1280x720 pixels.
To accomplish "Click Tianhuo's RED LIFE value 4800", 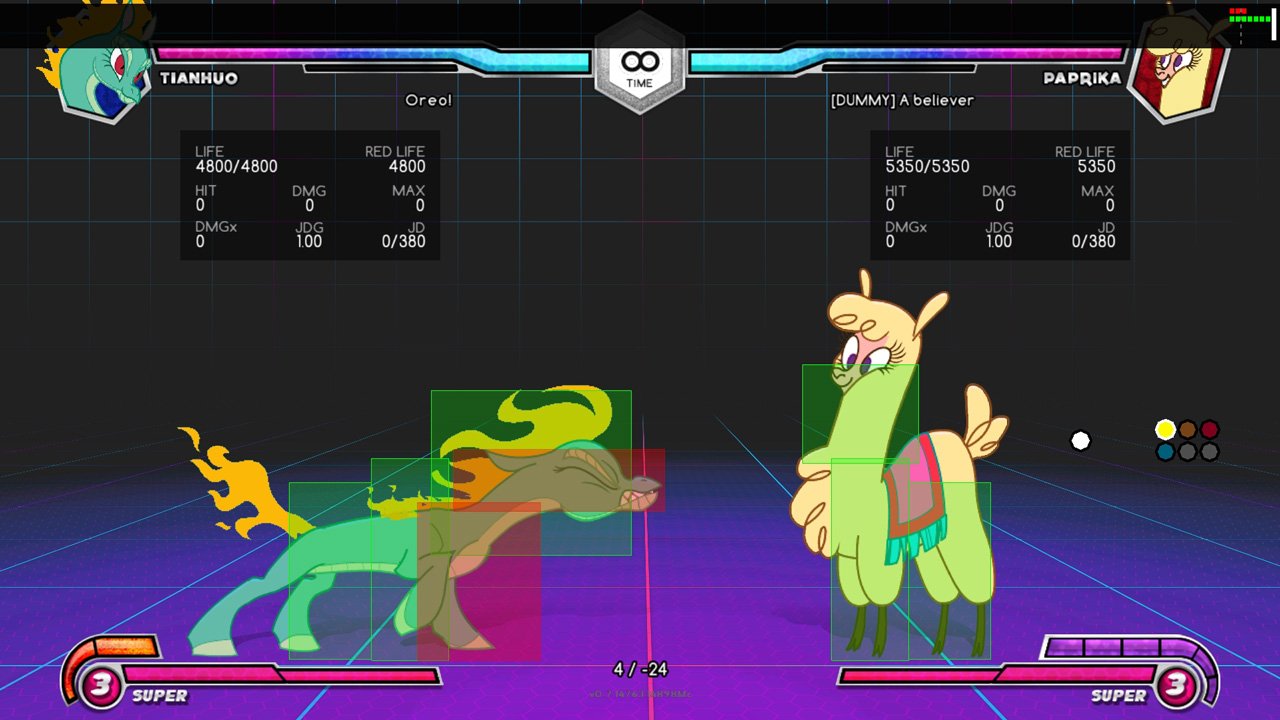I will [x=407, y=167].
